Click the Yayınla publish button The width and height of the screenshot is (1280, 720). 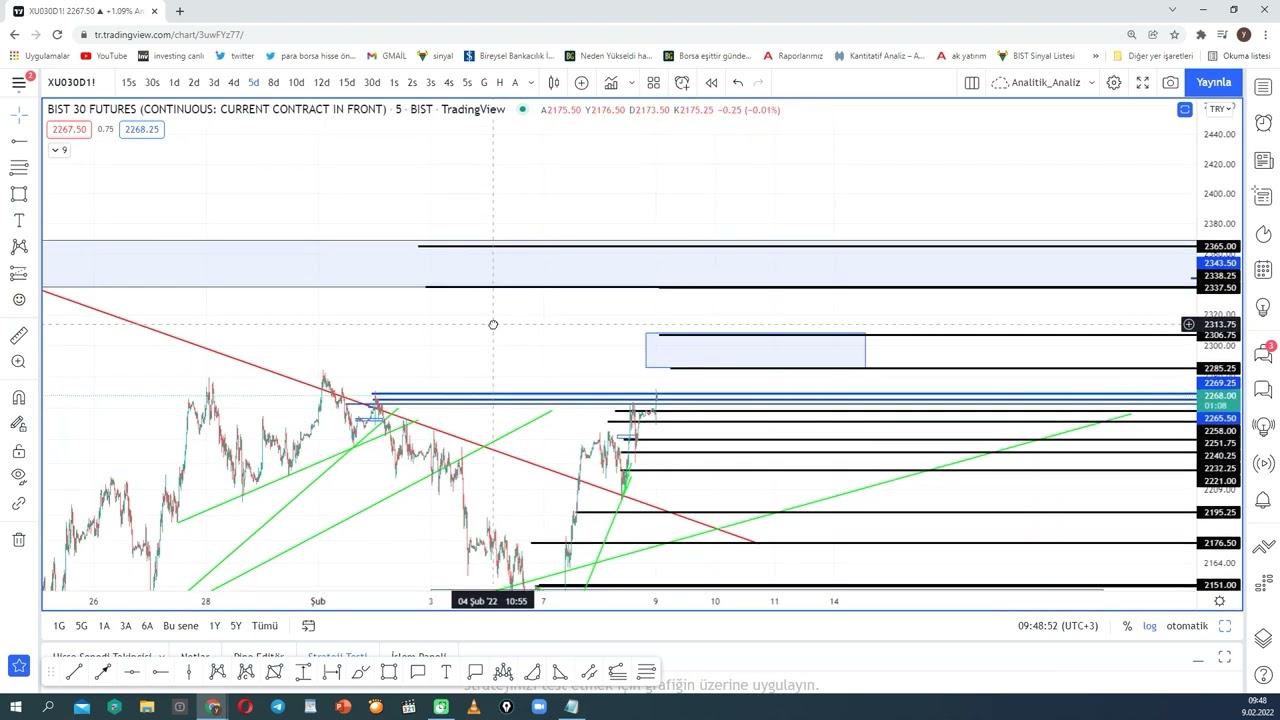coord(1214,82)
